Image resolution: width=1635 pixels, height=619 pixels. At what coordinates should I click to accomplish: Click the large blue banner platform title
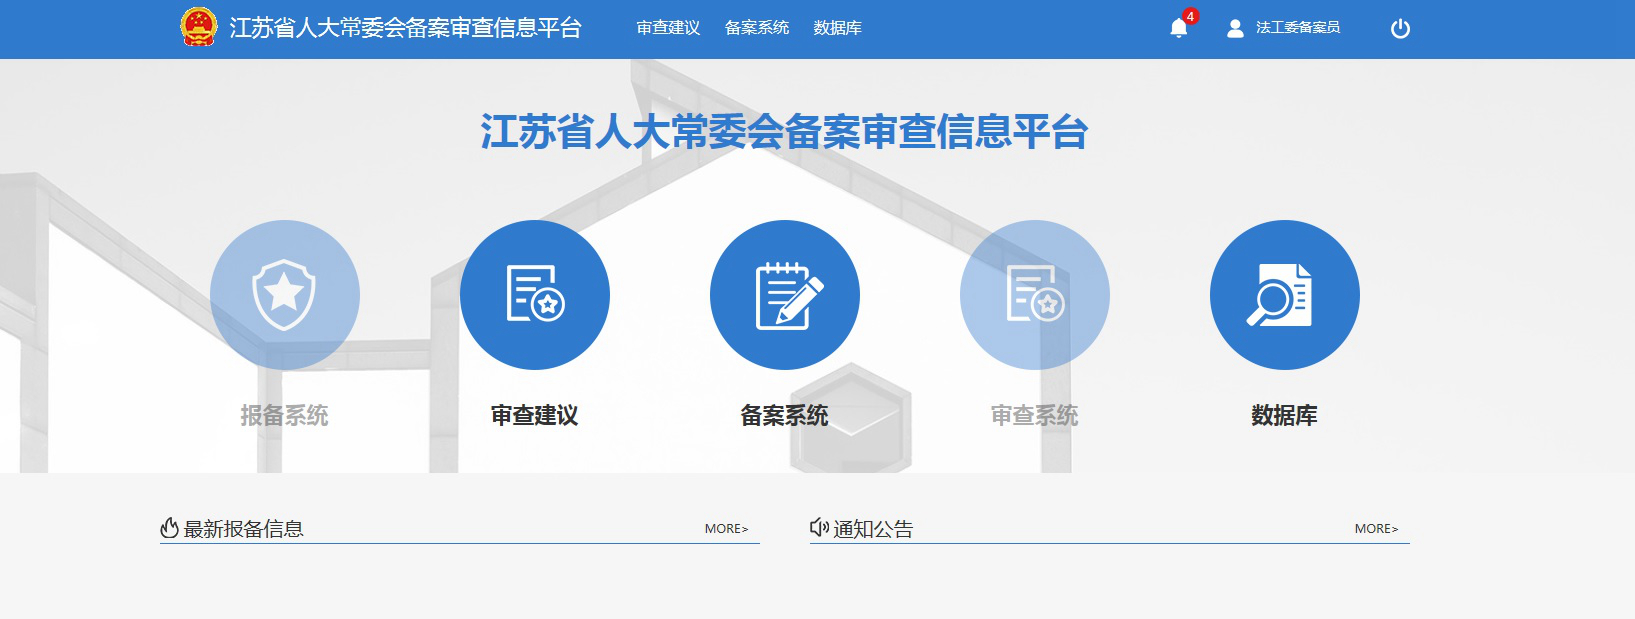coord(785,132)
